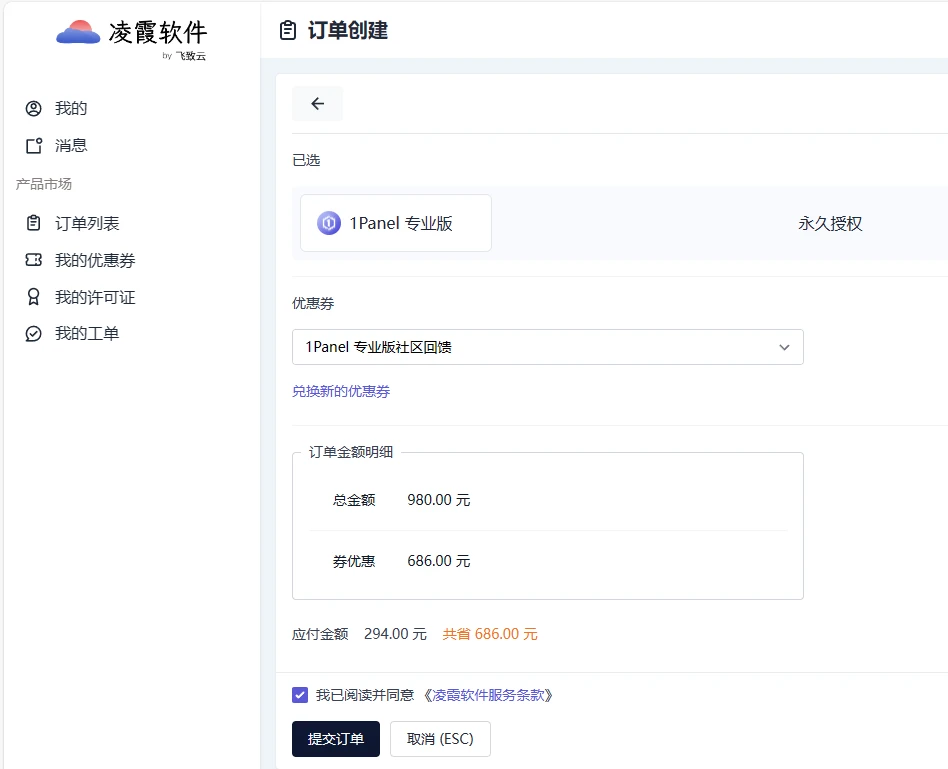This screenshot has width=948, height=769.
Task: Open the 凌霞软件服务条款 link
Action: tap(488, 695)
